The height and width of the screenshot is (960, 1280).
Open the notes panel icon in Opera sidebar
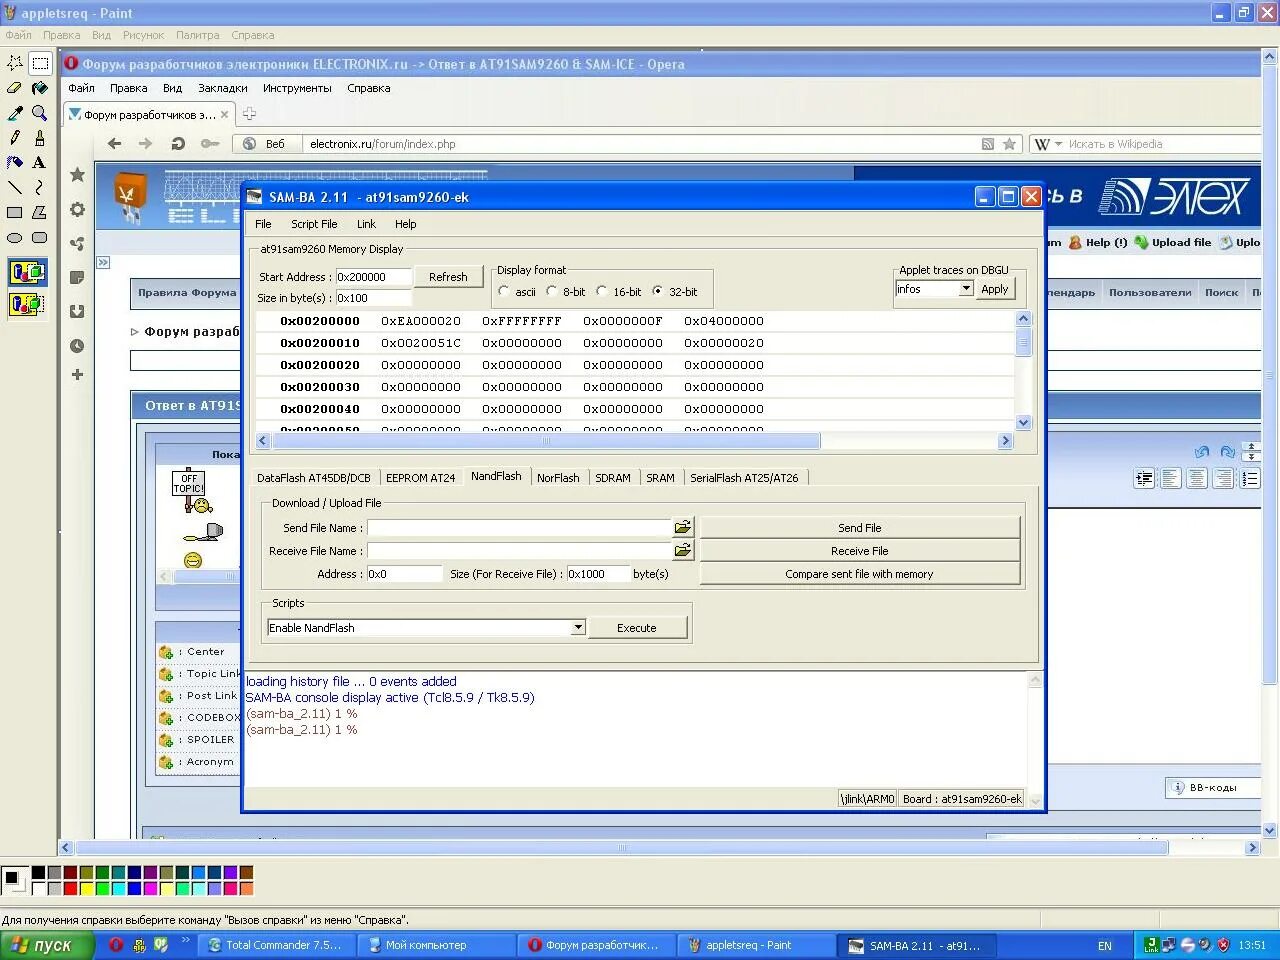[x=77, y=277]
